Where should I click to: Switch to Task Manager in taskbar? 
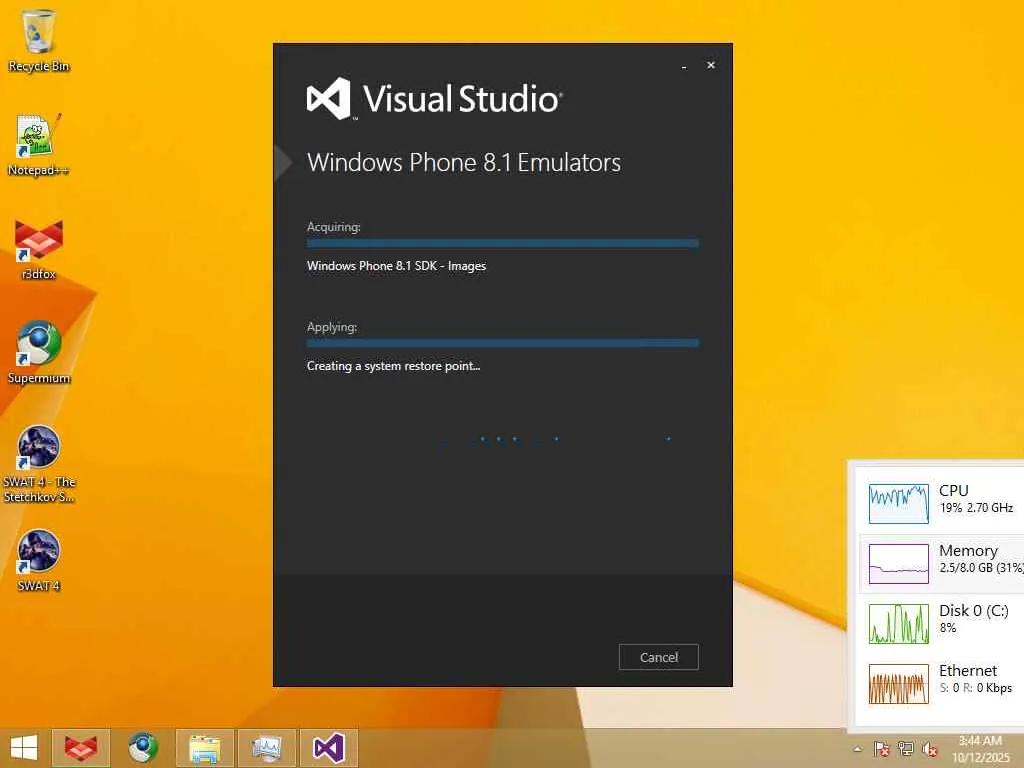click(266, 748)
